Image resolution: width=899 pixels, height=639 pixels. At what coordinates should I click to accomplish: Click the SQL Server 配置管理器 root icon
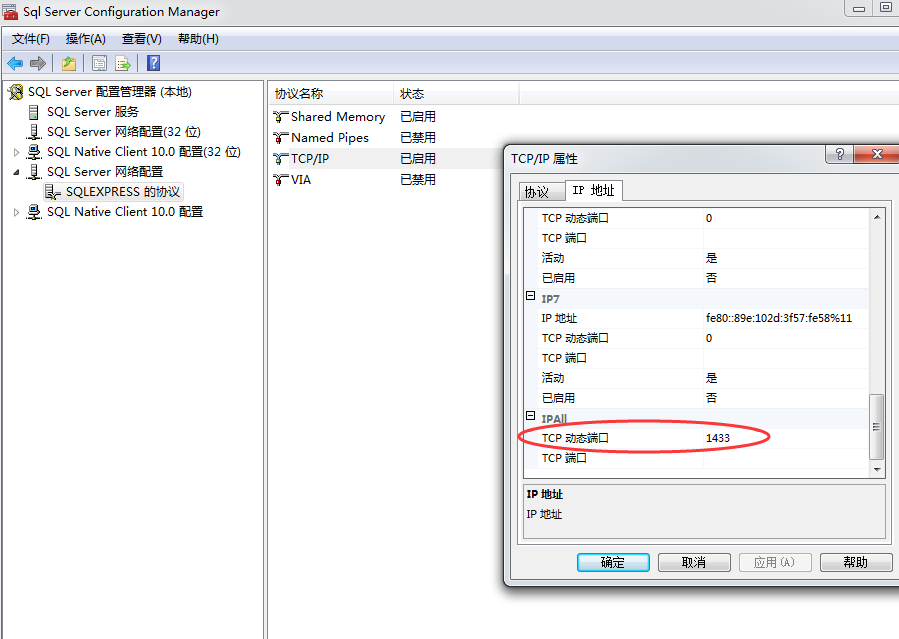pos(16,92)
